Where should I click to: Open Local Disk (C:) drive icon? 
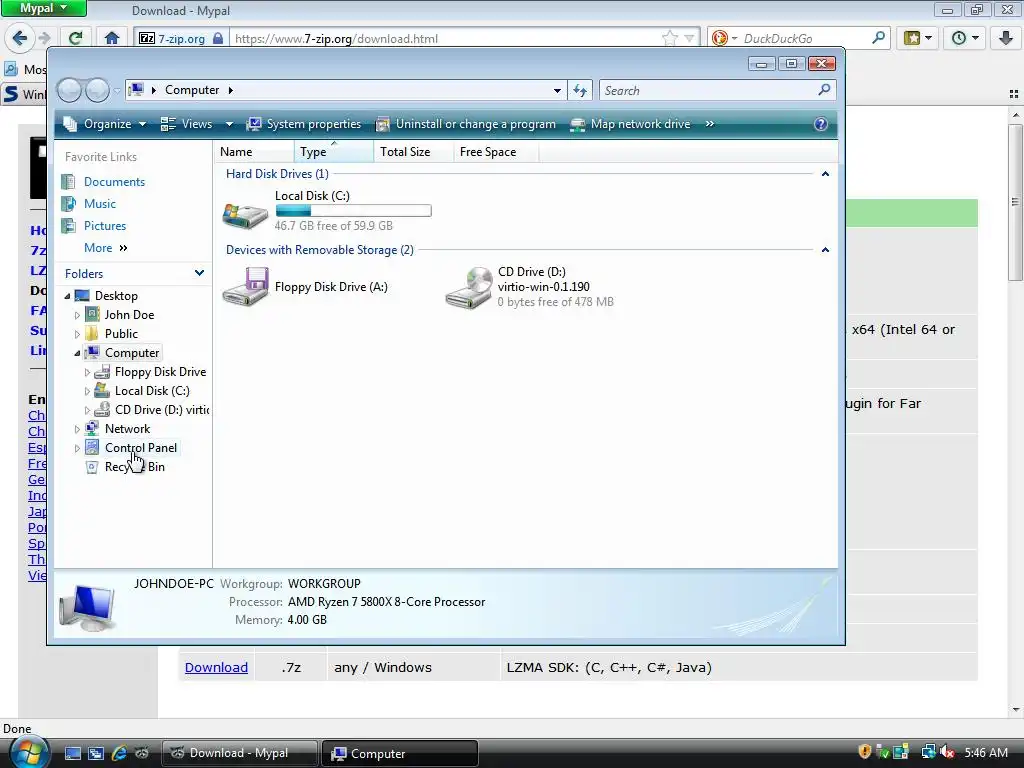[x=245, y=215]
